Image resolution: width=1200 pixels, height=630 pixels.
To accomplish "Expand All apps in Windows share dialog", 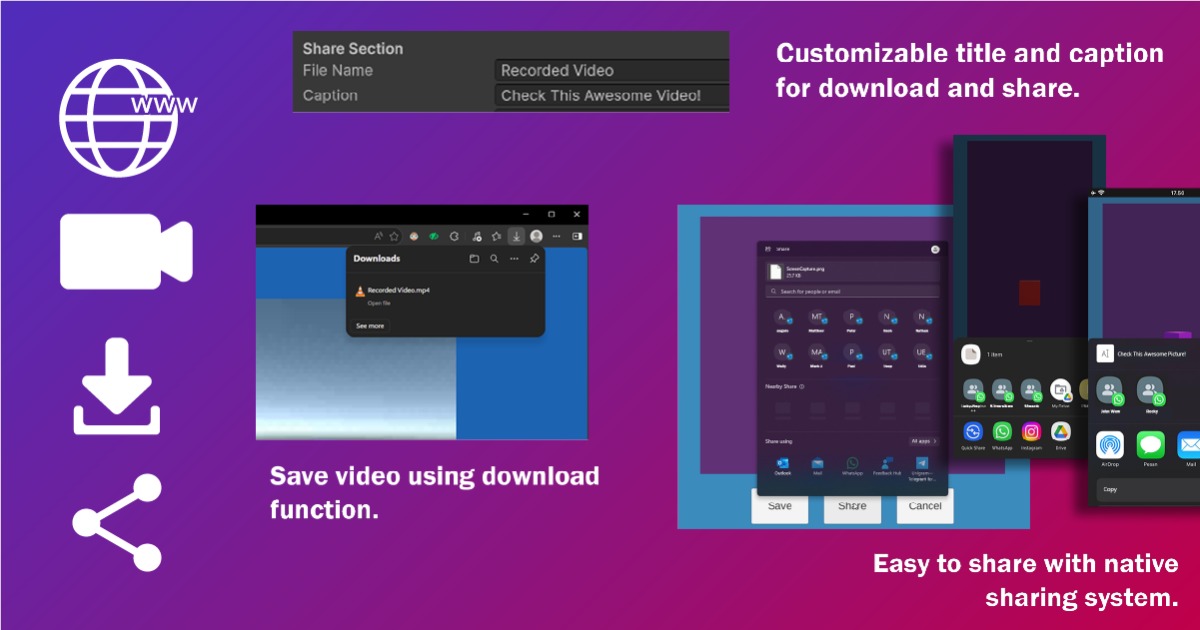I will [x=924, y=441].
